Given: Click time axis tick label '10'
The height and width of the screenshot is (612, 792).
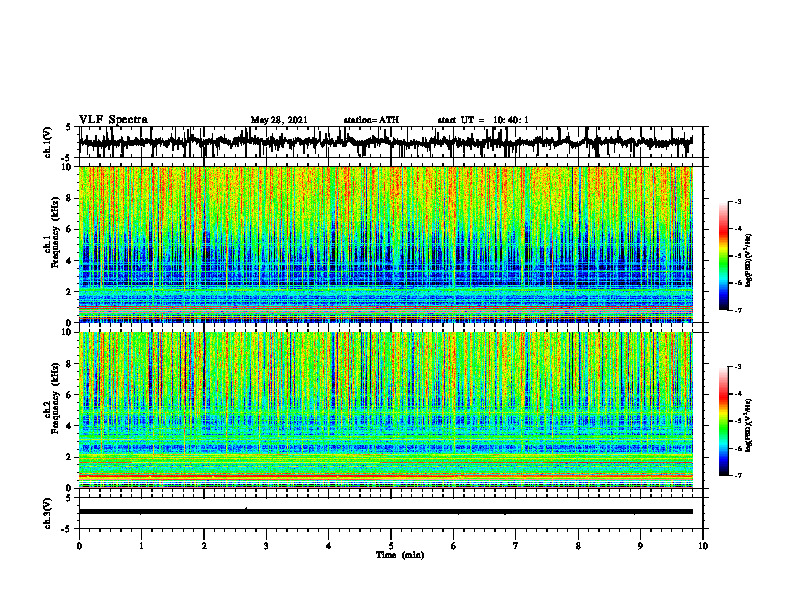Looking at the screenshot, I should pos(703,546).
